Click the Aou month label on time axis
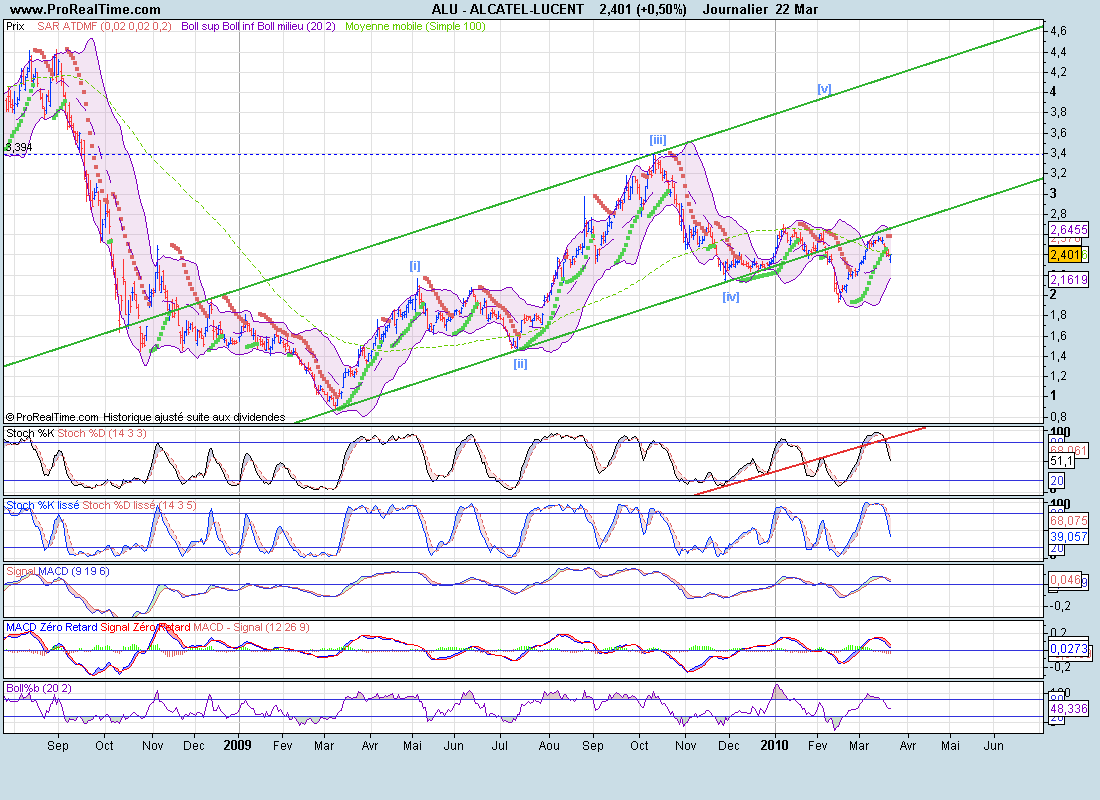The image size is (1100, 800). pyautogui.click(x=549, y=745)
